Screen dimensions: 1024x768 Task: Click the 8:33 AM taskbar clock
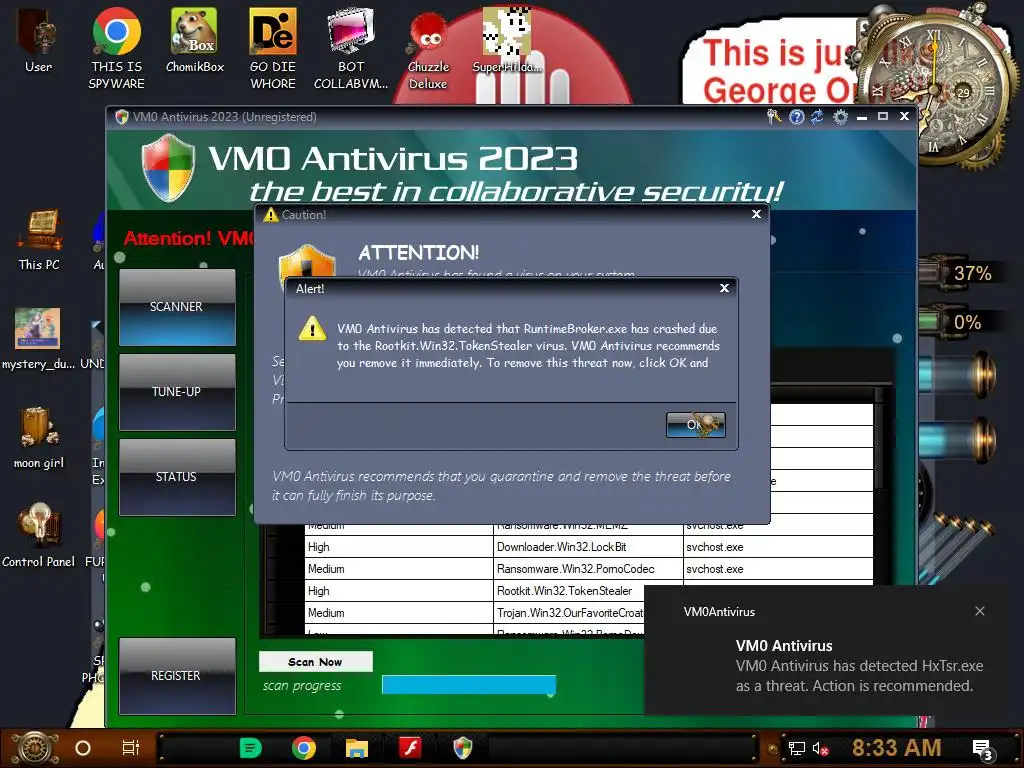point(896,748)
